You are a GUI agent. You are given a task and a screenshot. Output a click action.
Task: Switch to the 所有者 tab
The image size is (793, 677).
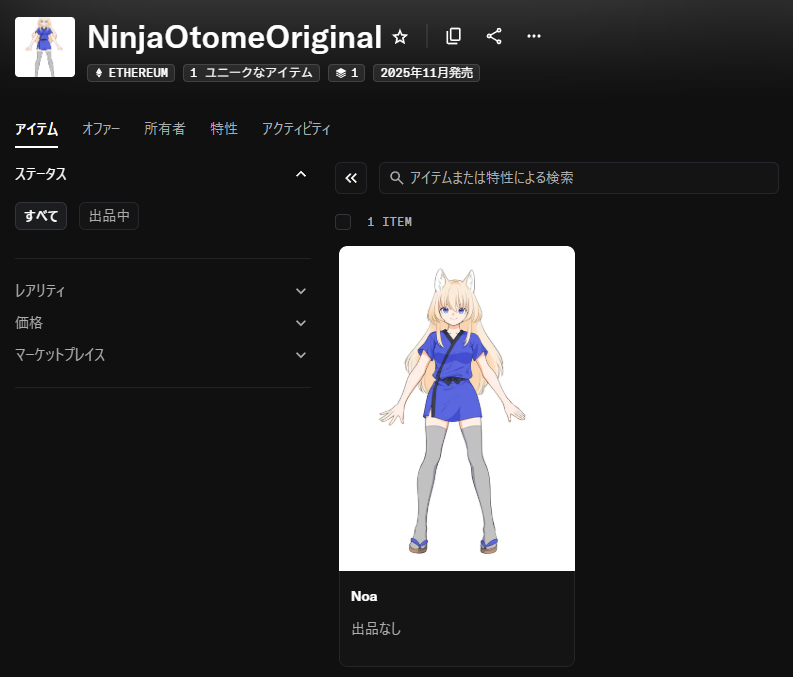point(164,129)
